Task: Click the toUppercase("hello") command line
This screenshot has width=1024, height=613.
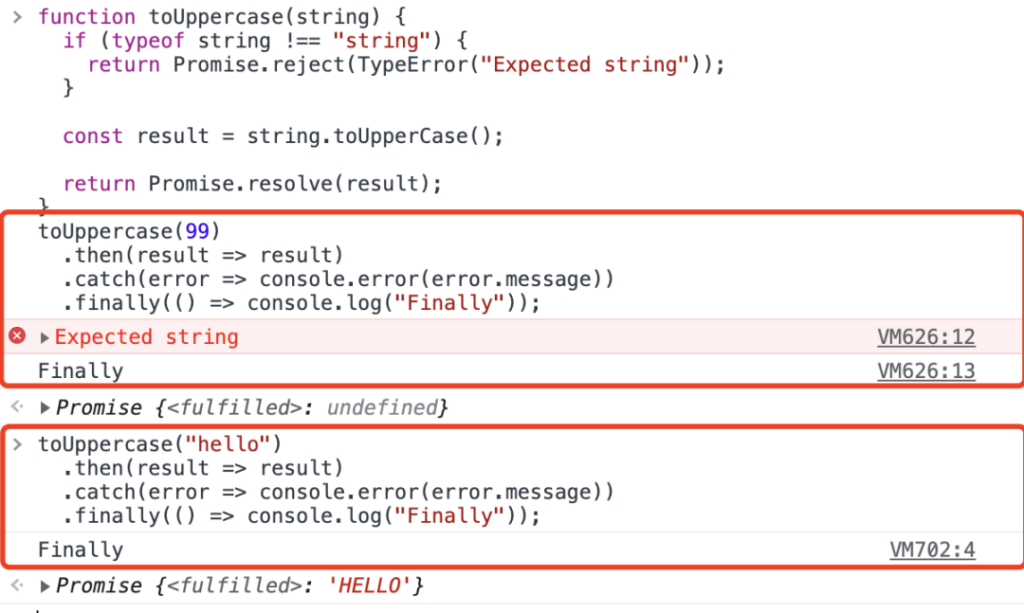Action: (x=159, y=445)
